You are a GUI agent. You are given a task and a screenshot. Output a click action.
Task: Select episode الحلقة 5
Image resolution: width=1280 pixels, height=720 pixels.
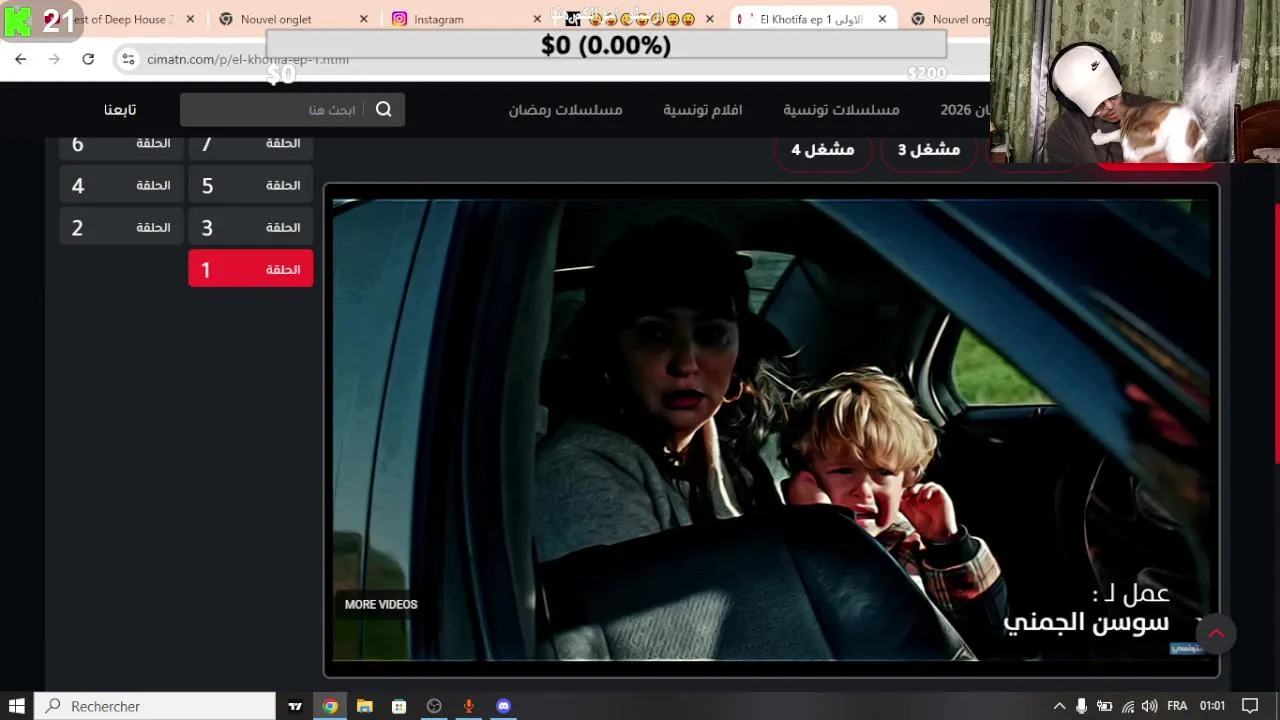pos(251,185)
